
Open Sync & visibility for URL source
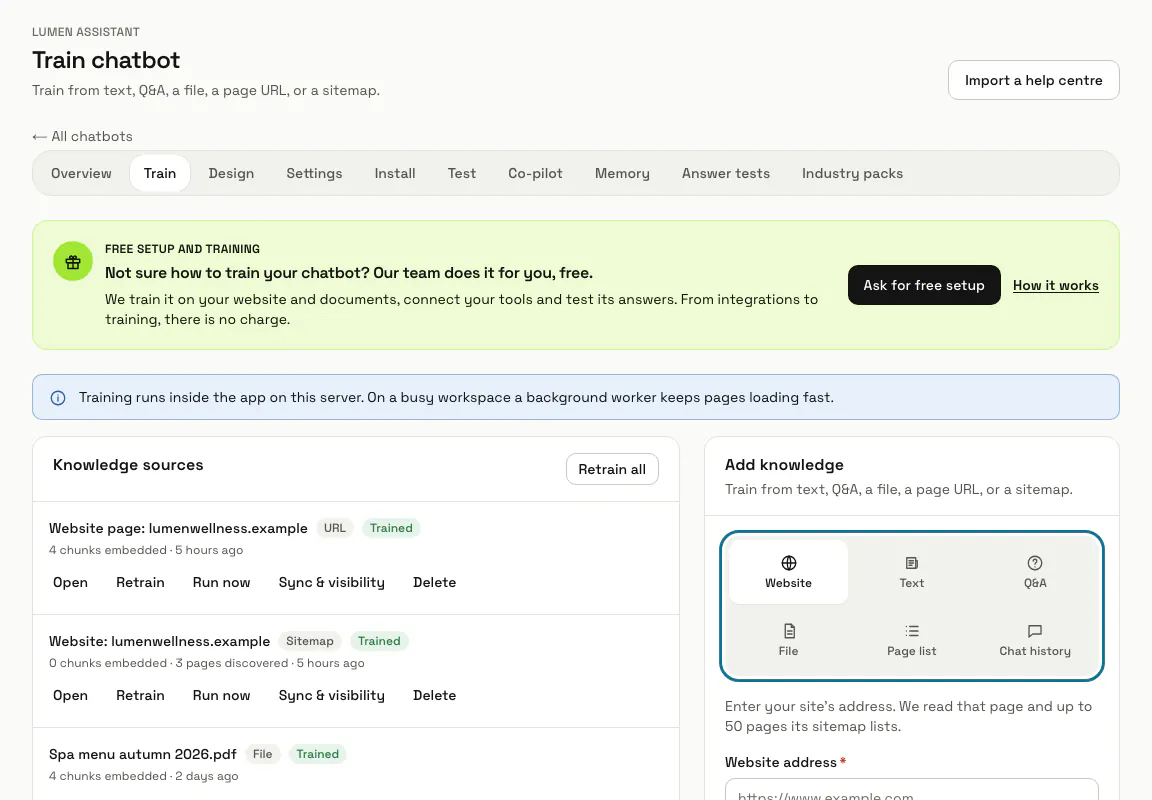(x=331, y=583)
